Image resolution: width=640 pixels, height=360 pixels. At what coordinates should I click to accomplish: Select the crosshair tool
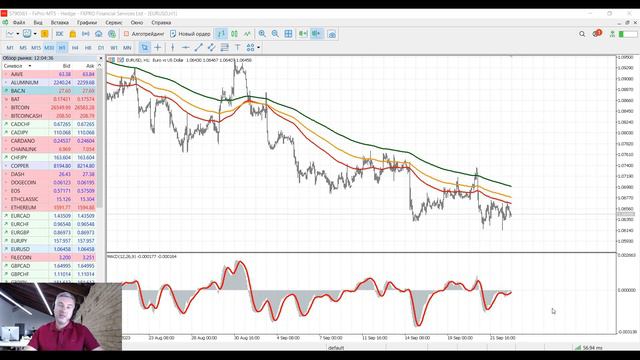click(158, 48)
